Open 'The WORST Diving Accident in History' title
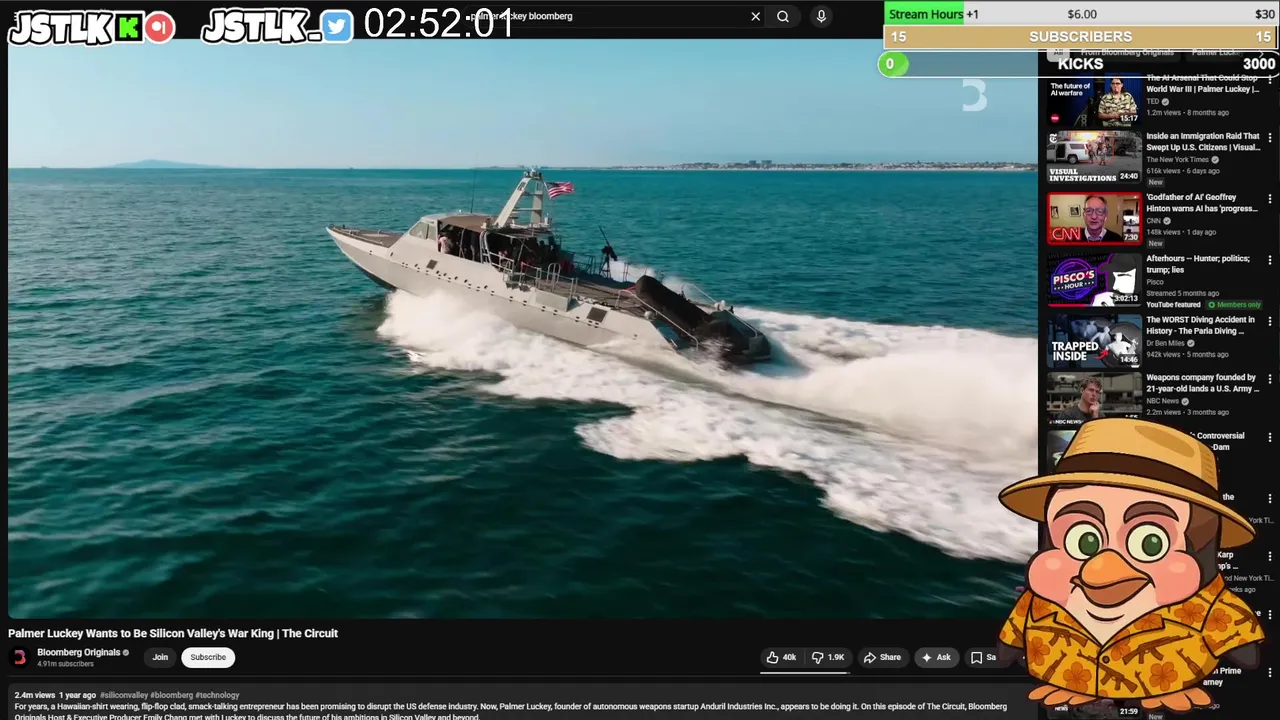This screenshot has height=720, width=1280. click(1200, 325)
